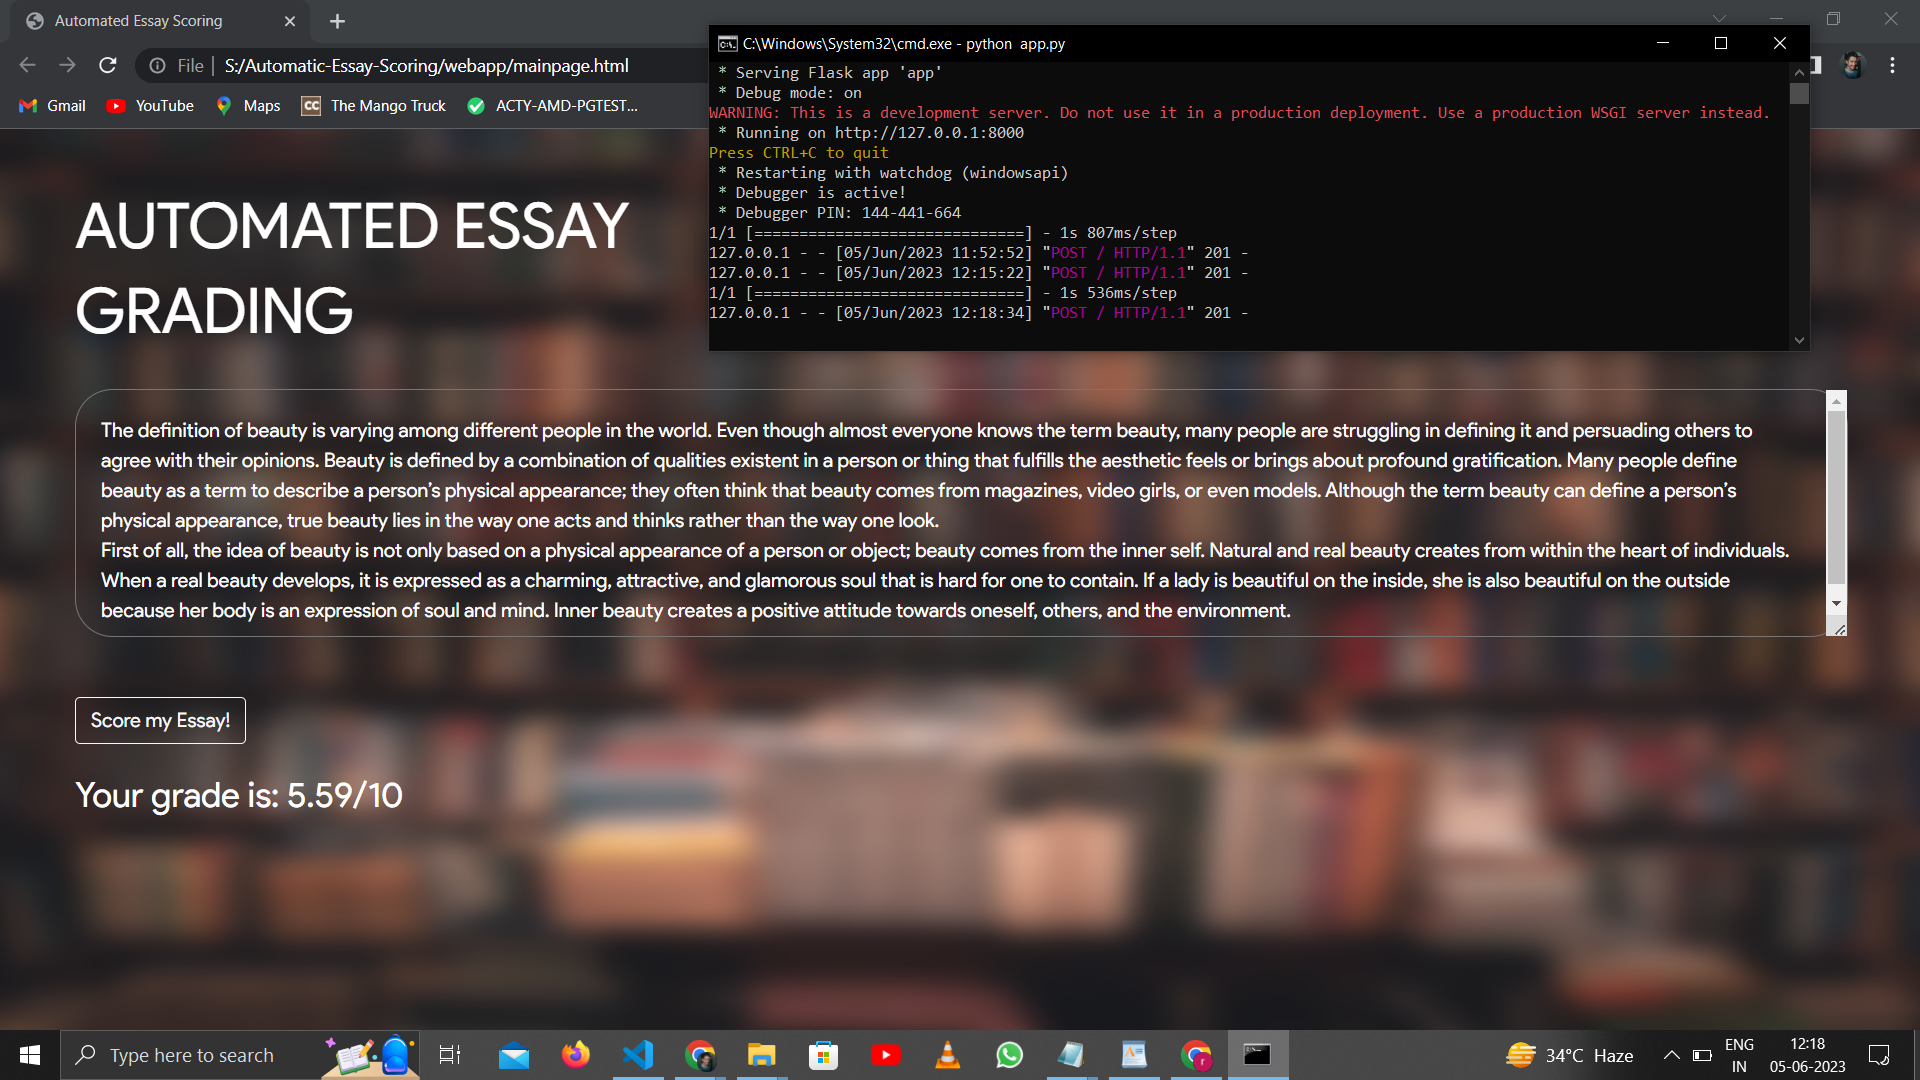Open the tab search dropdown arrow
This screenshot has height=1080, width=1920.
pyautogui.click(x=1718, y=18)
